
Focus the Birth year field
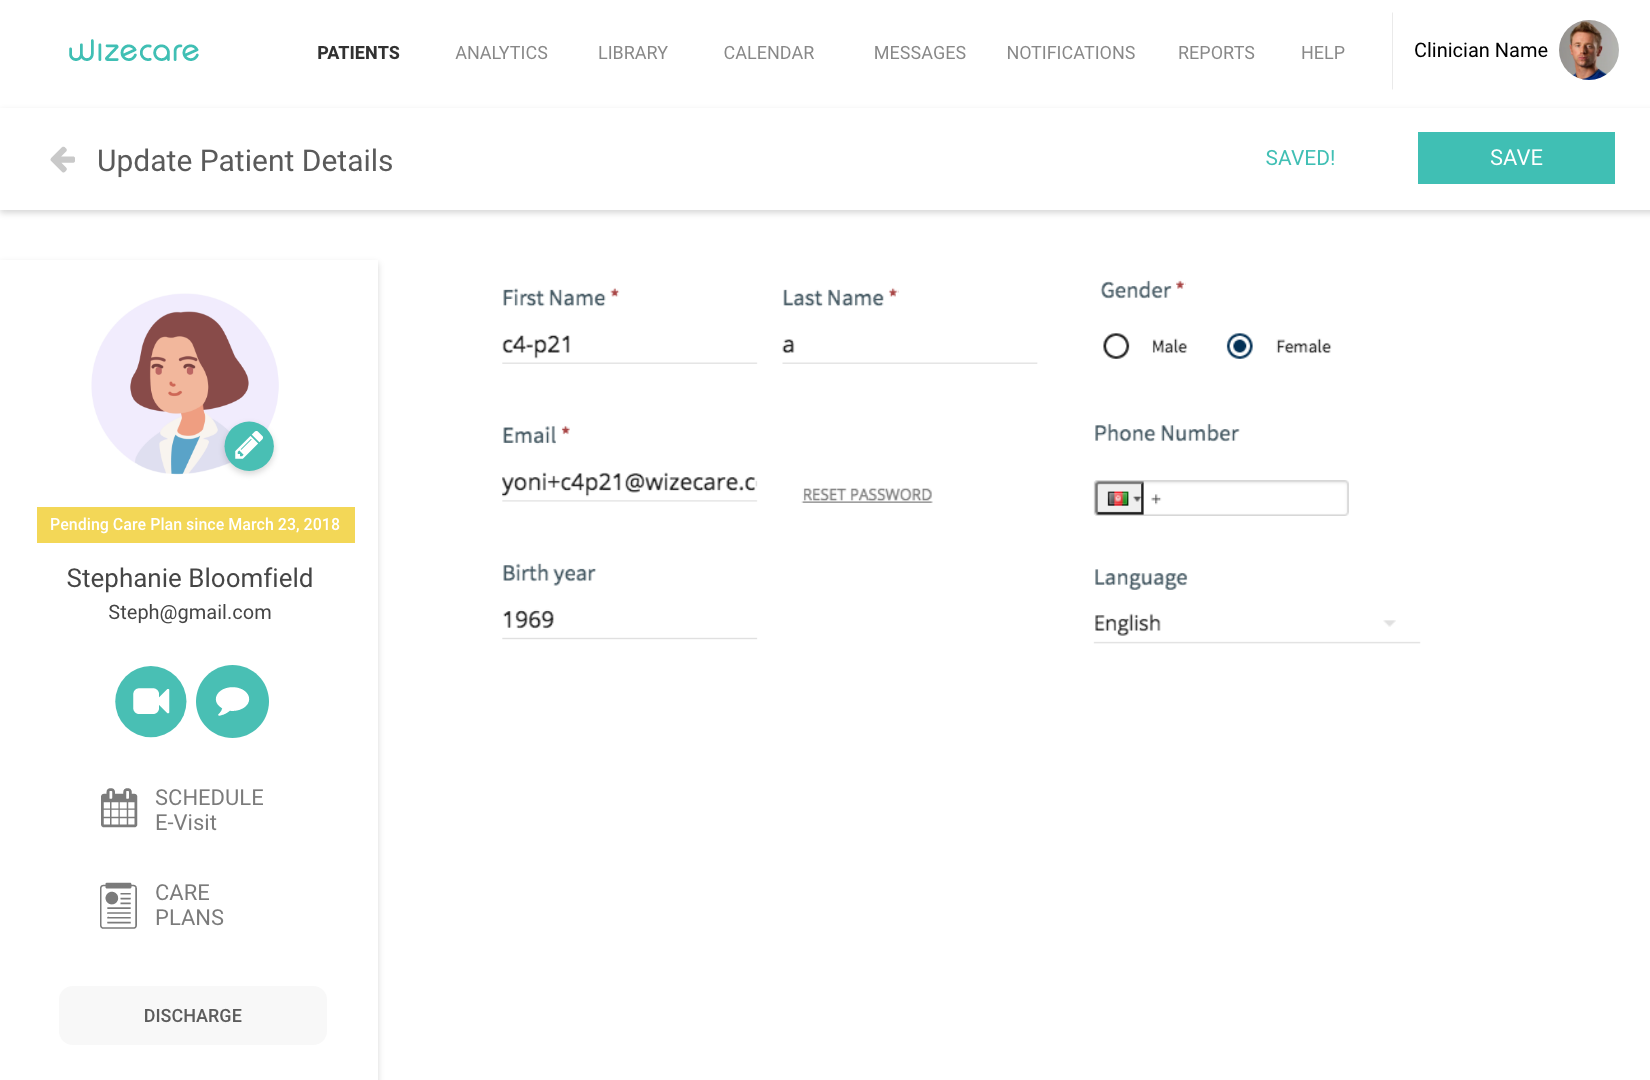coord(629,620)
